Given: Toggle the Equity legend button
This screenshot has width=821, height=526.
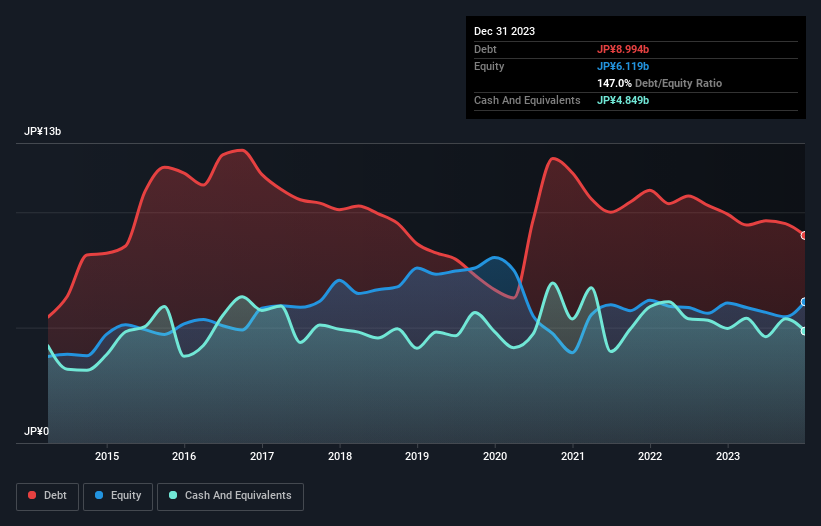Looking at the screenshot, I should pyautogui.click(x=118, y=496).
